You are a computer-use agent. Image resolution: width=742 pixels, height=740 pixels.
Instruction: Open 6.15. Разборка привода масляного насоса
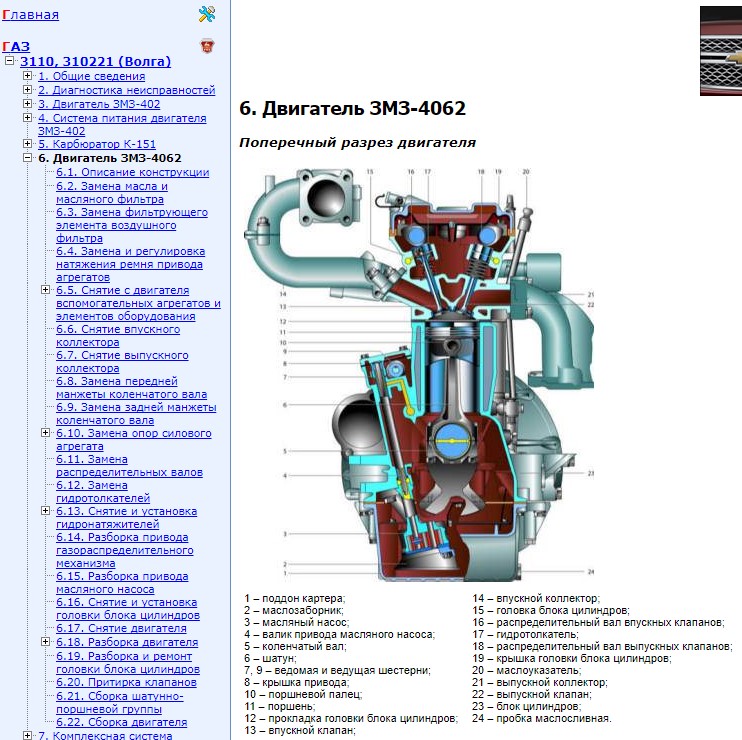click(x=122, y=582)
